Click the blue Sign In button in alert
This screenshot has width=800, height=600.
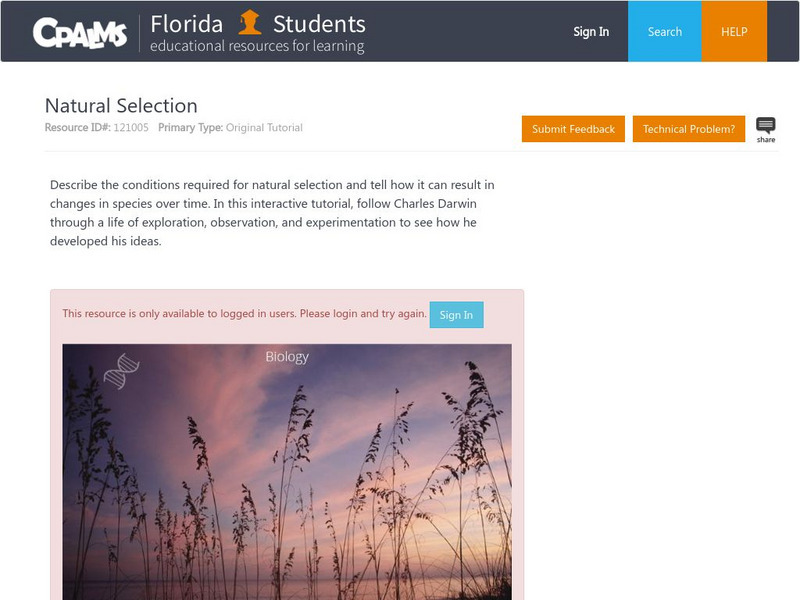(456, 315)
